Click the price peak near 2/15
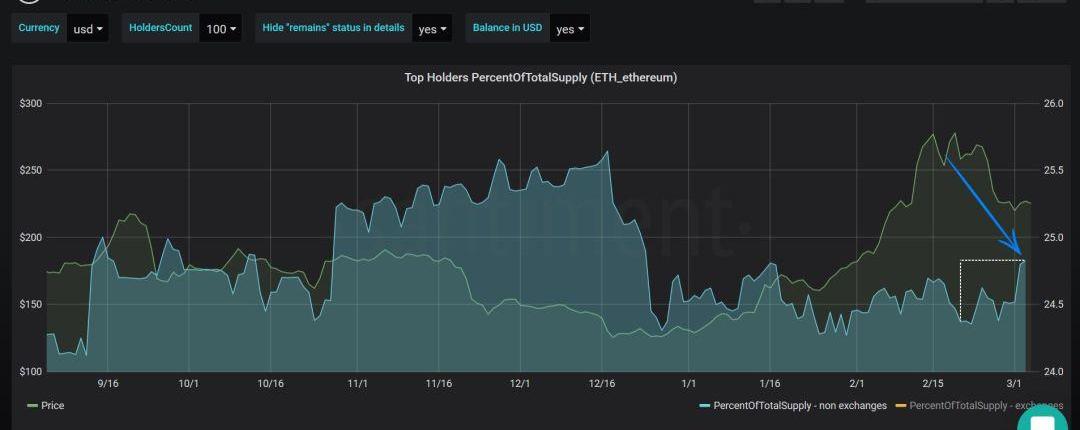The width and height of the screenshot is (1080, 430). [x=933, y=135]
